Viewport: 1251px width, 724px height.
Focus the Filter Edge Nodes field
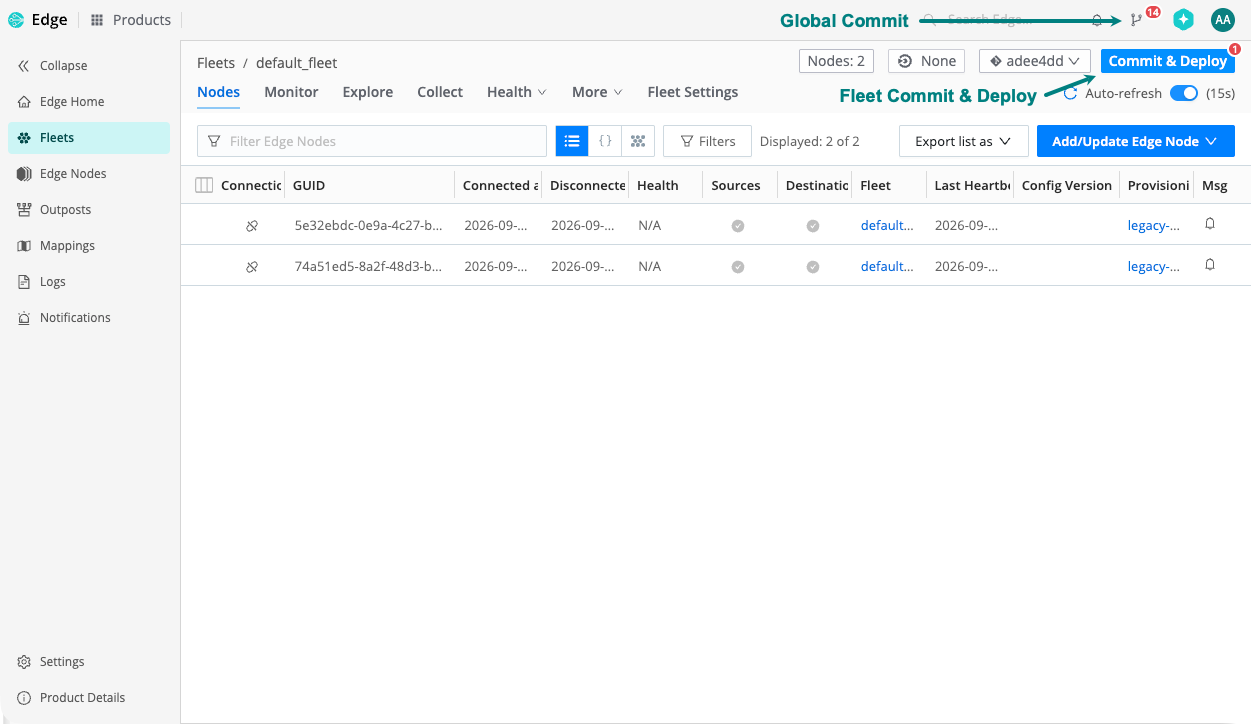(372, 141)
